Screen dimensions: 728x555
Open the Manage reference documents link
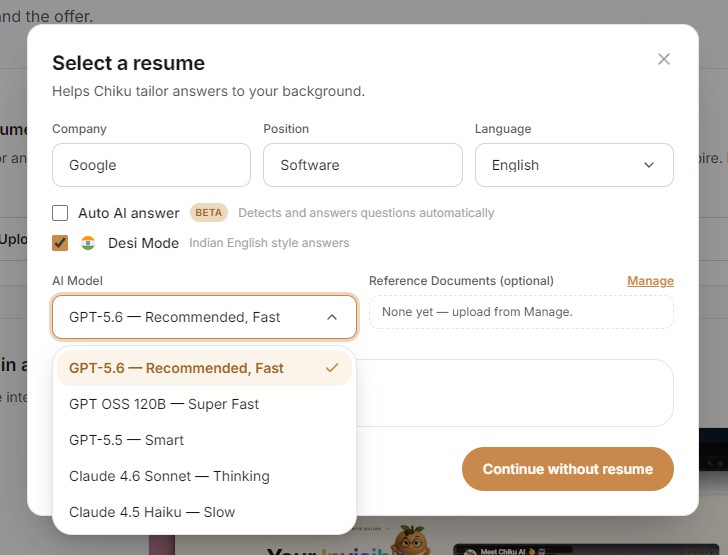tap(650, 281)
